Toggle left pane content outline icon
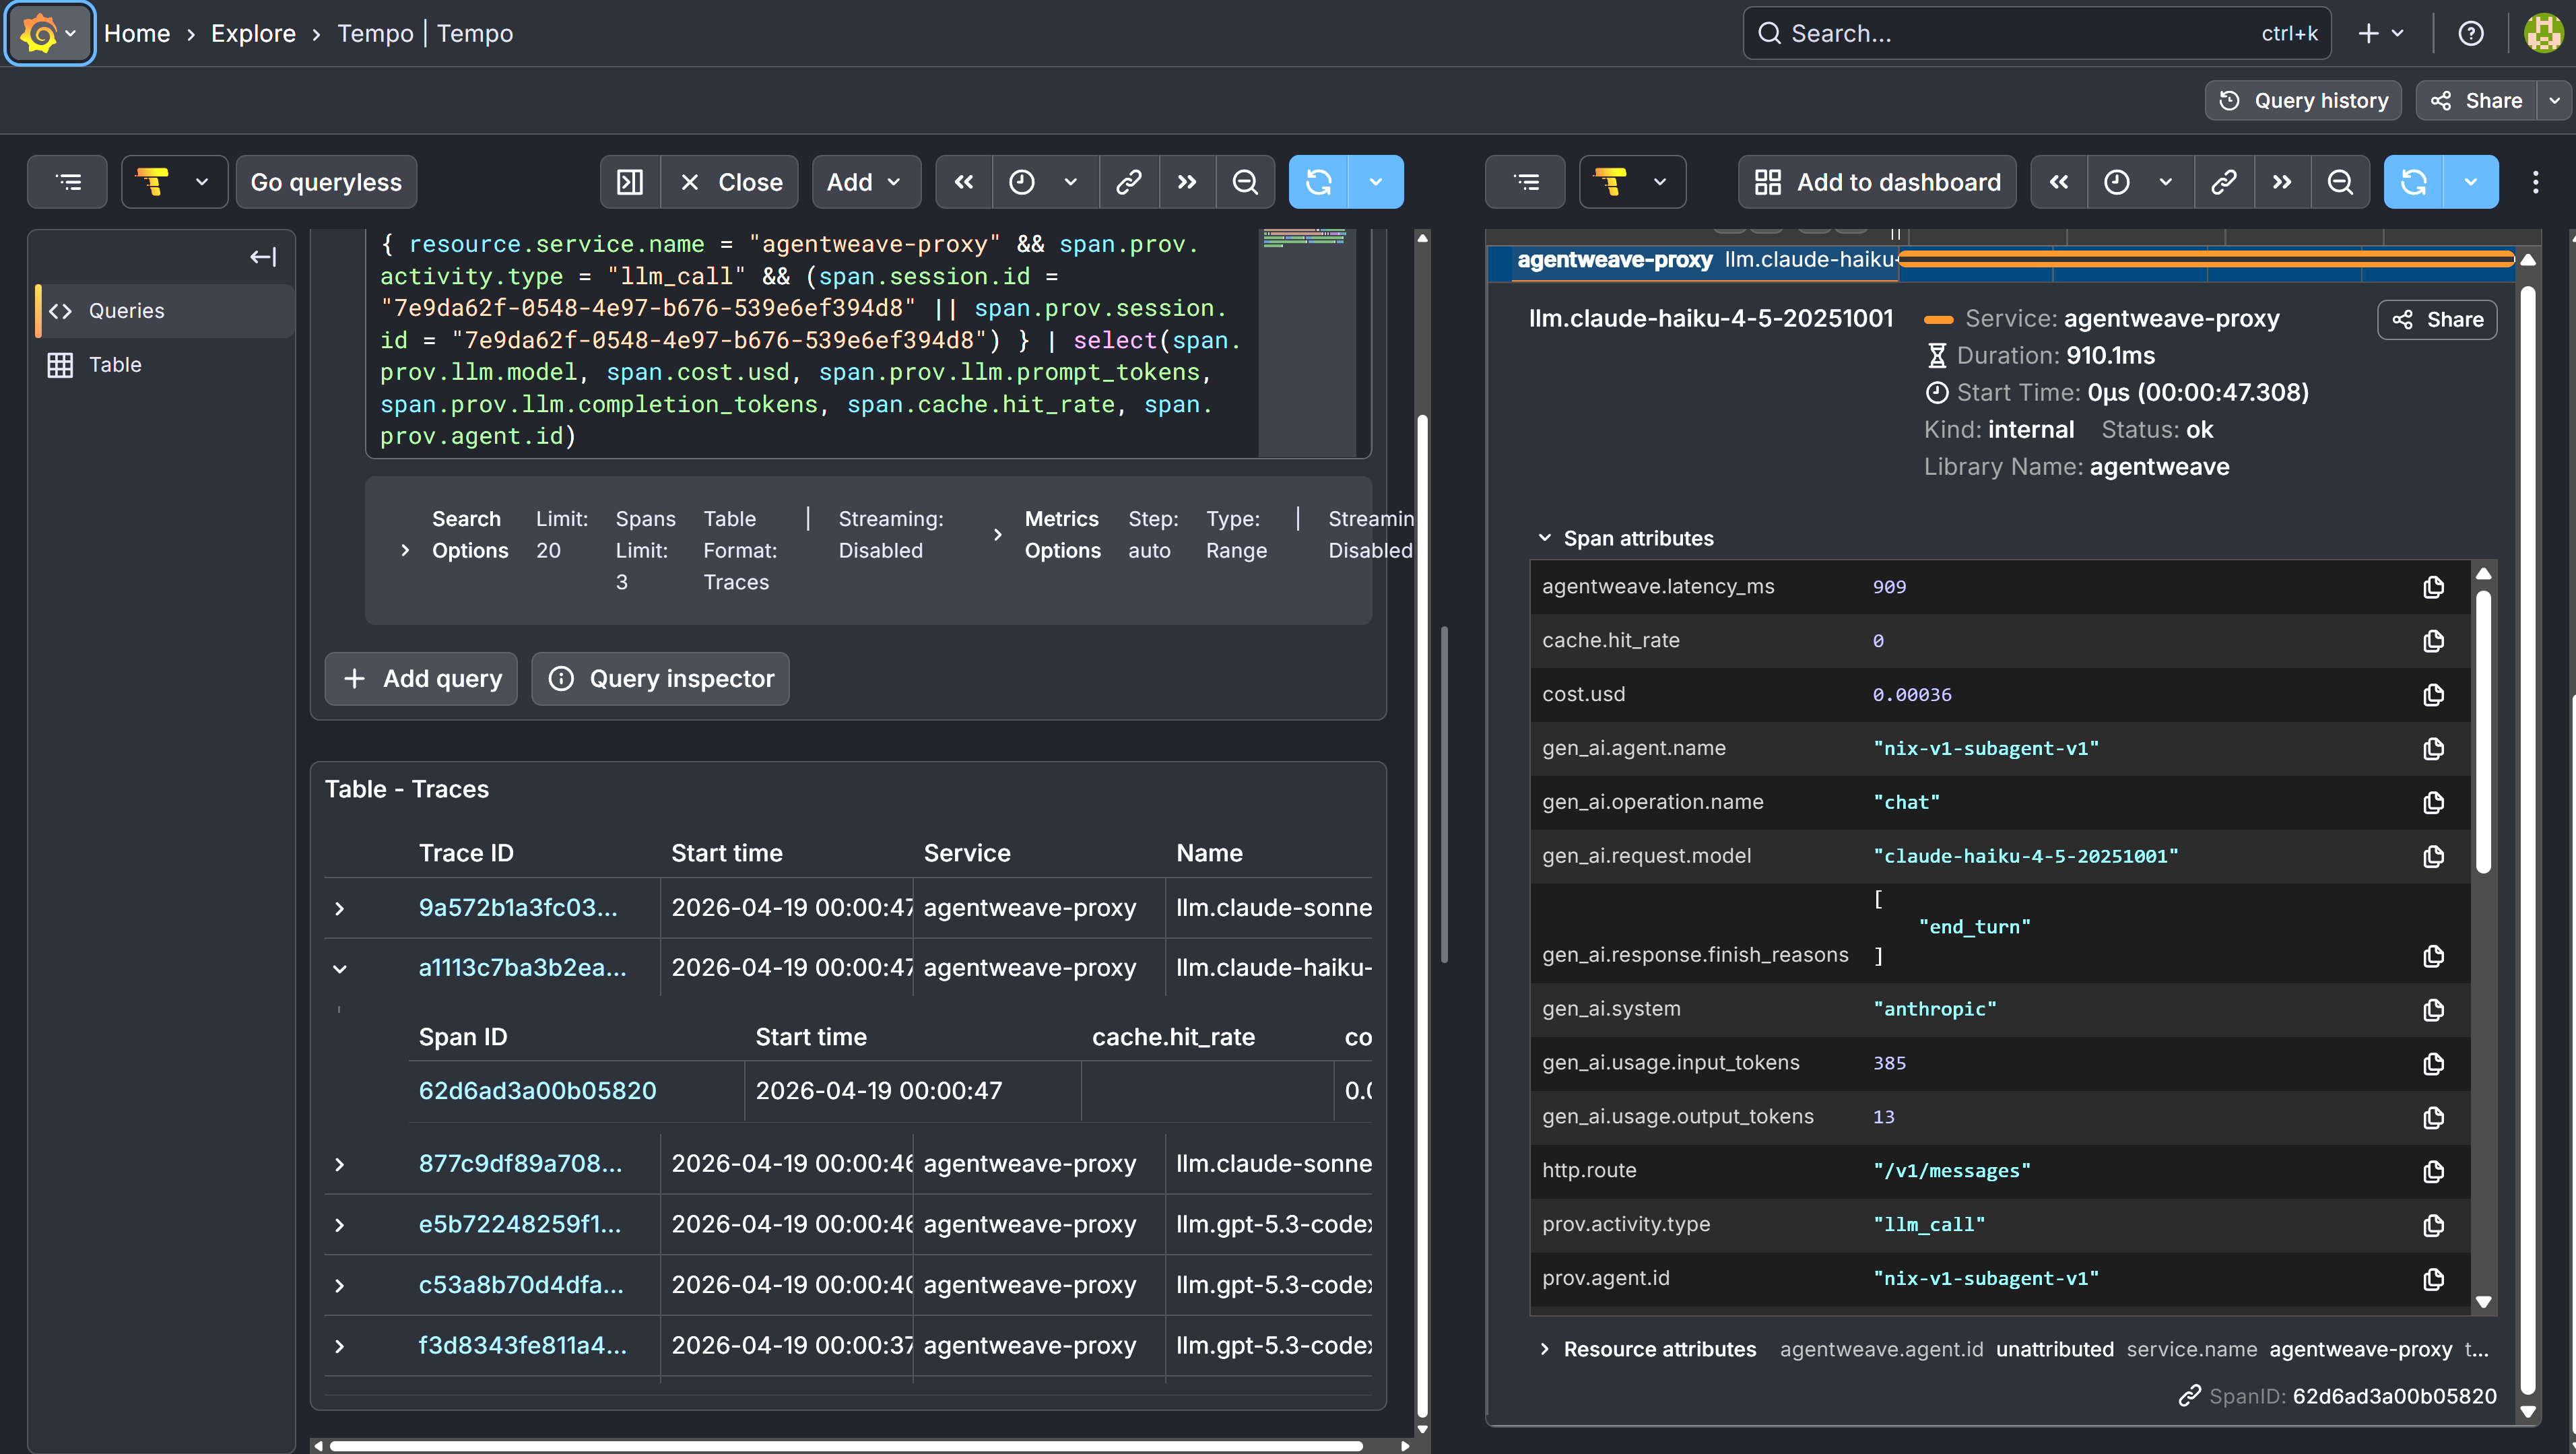 [x=68, y=182]
